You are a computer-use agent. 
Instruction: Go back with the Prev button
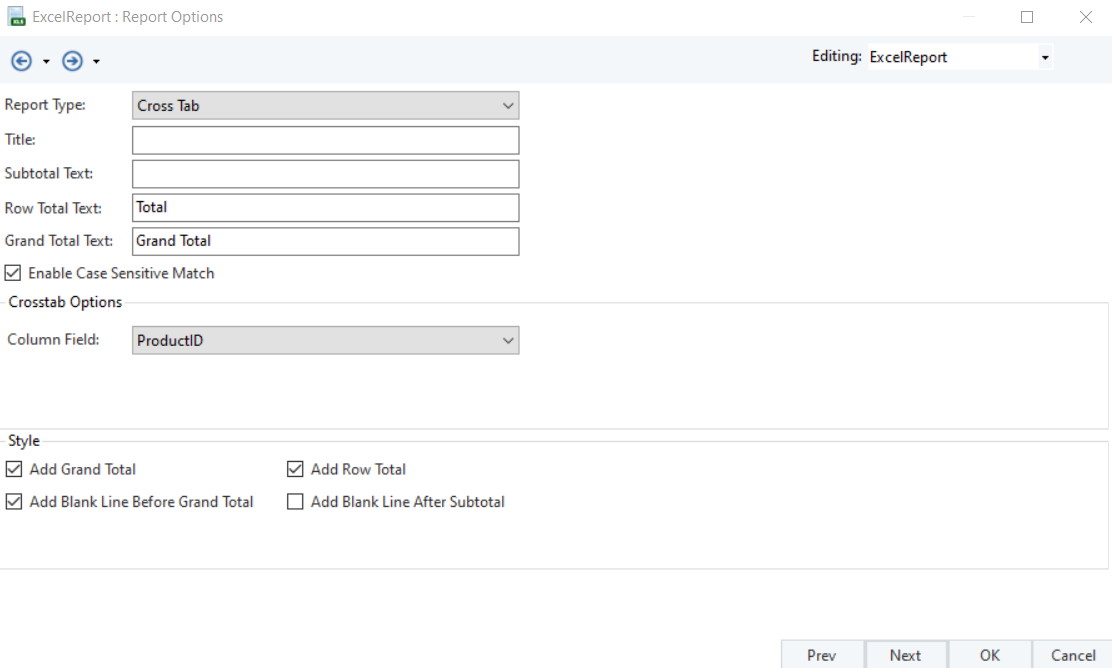pyautogui.click(x=821, y=655)
